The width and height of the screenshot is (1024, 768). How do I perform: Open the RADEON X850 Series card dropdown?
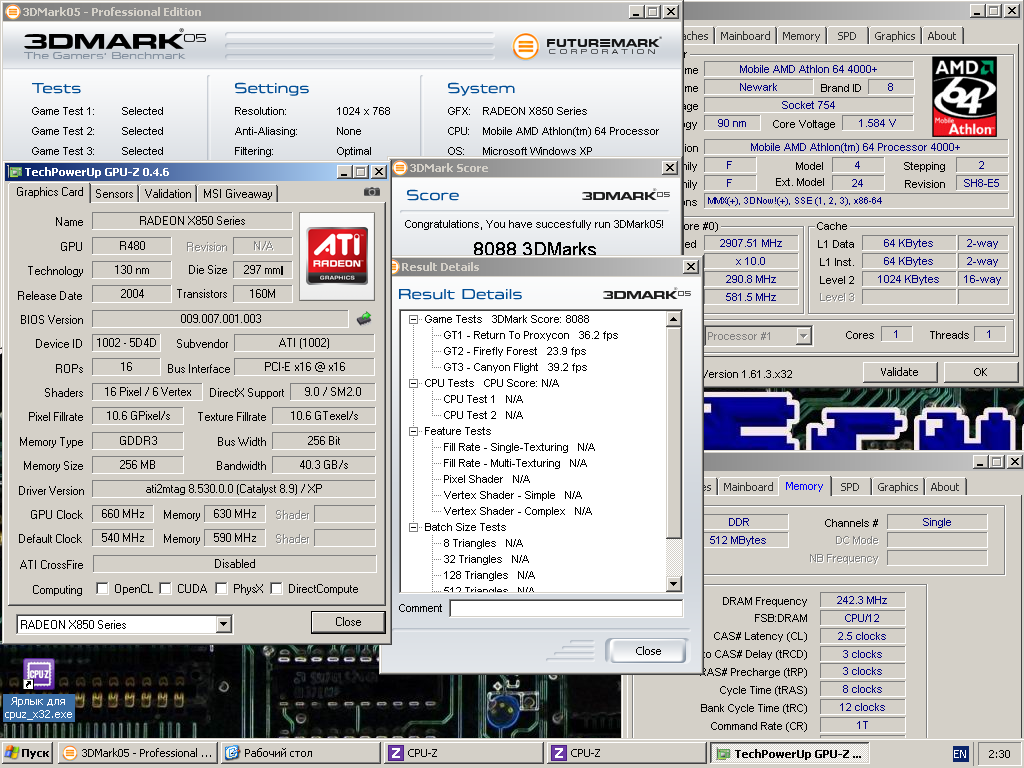223,624
